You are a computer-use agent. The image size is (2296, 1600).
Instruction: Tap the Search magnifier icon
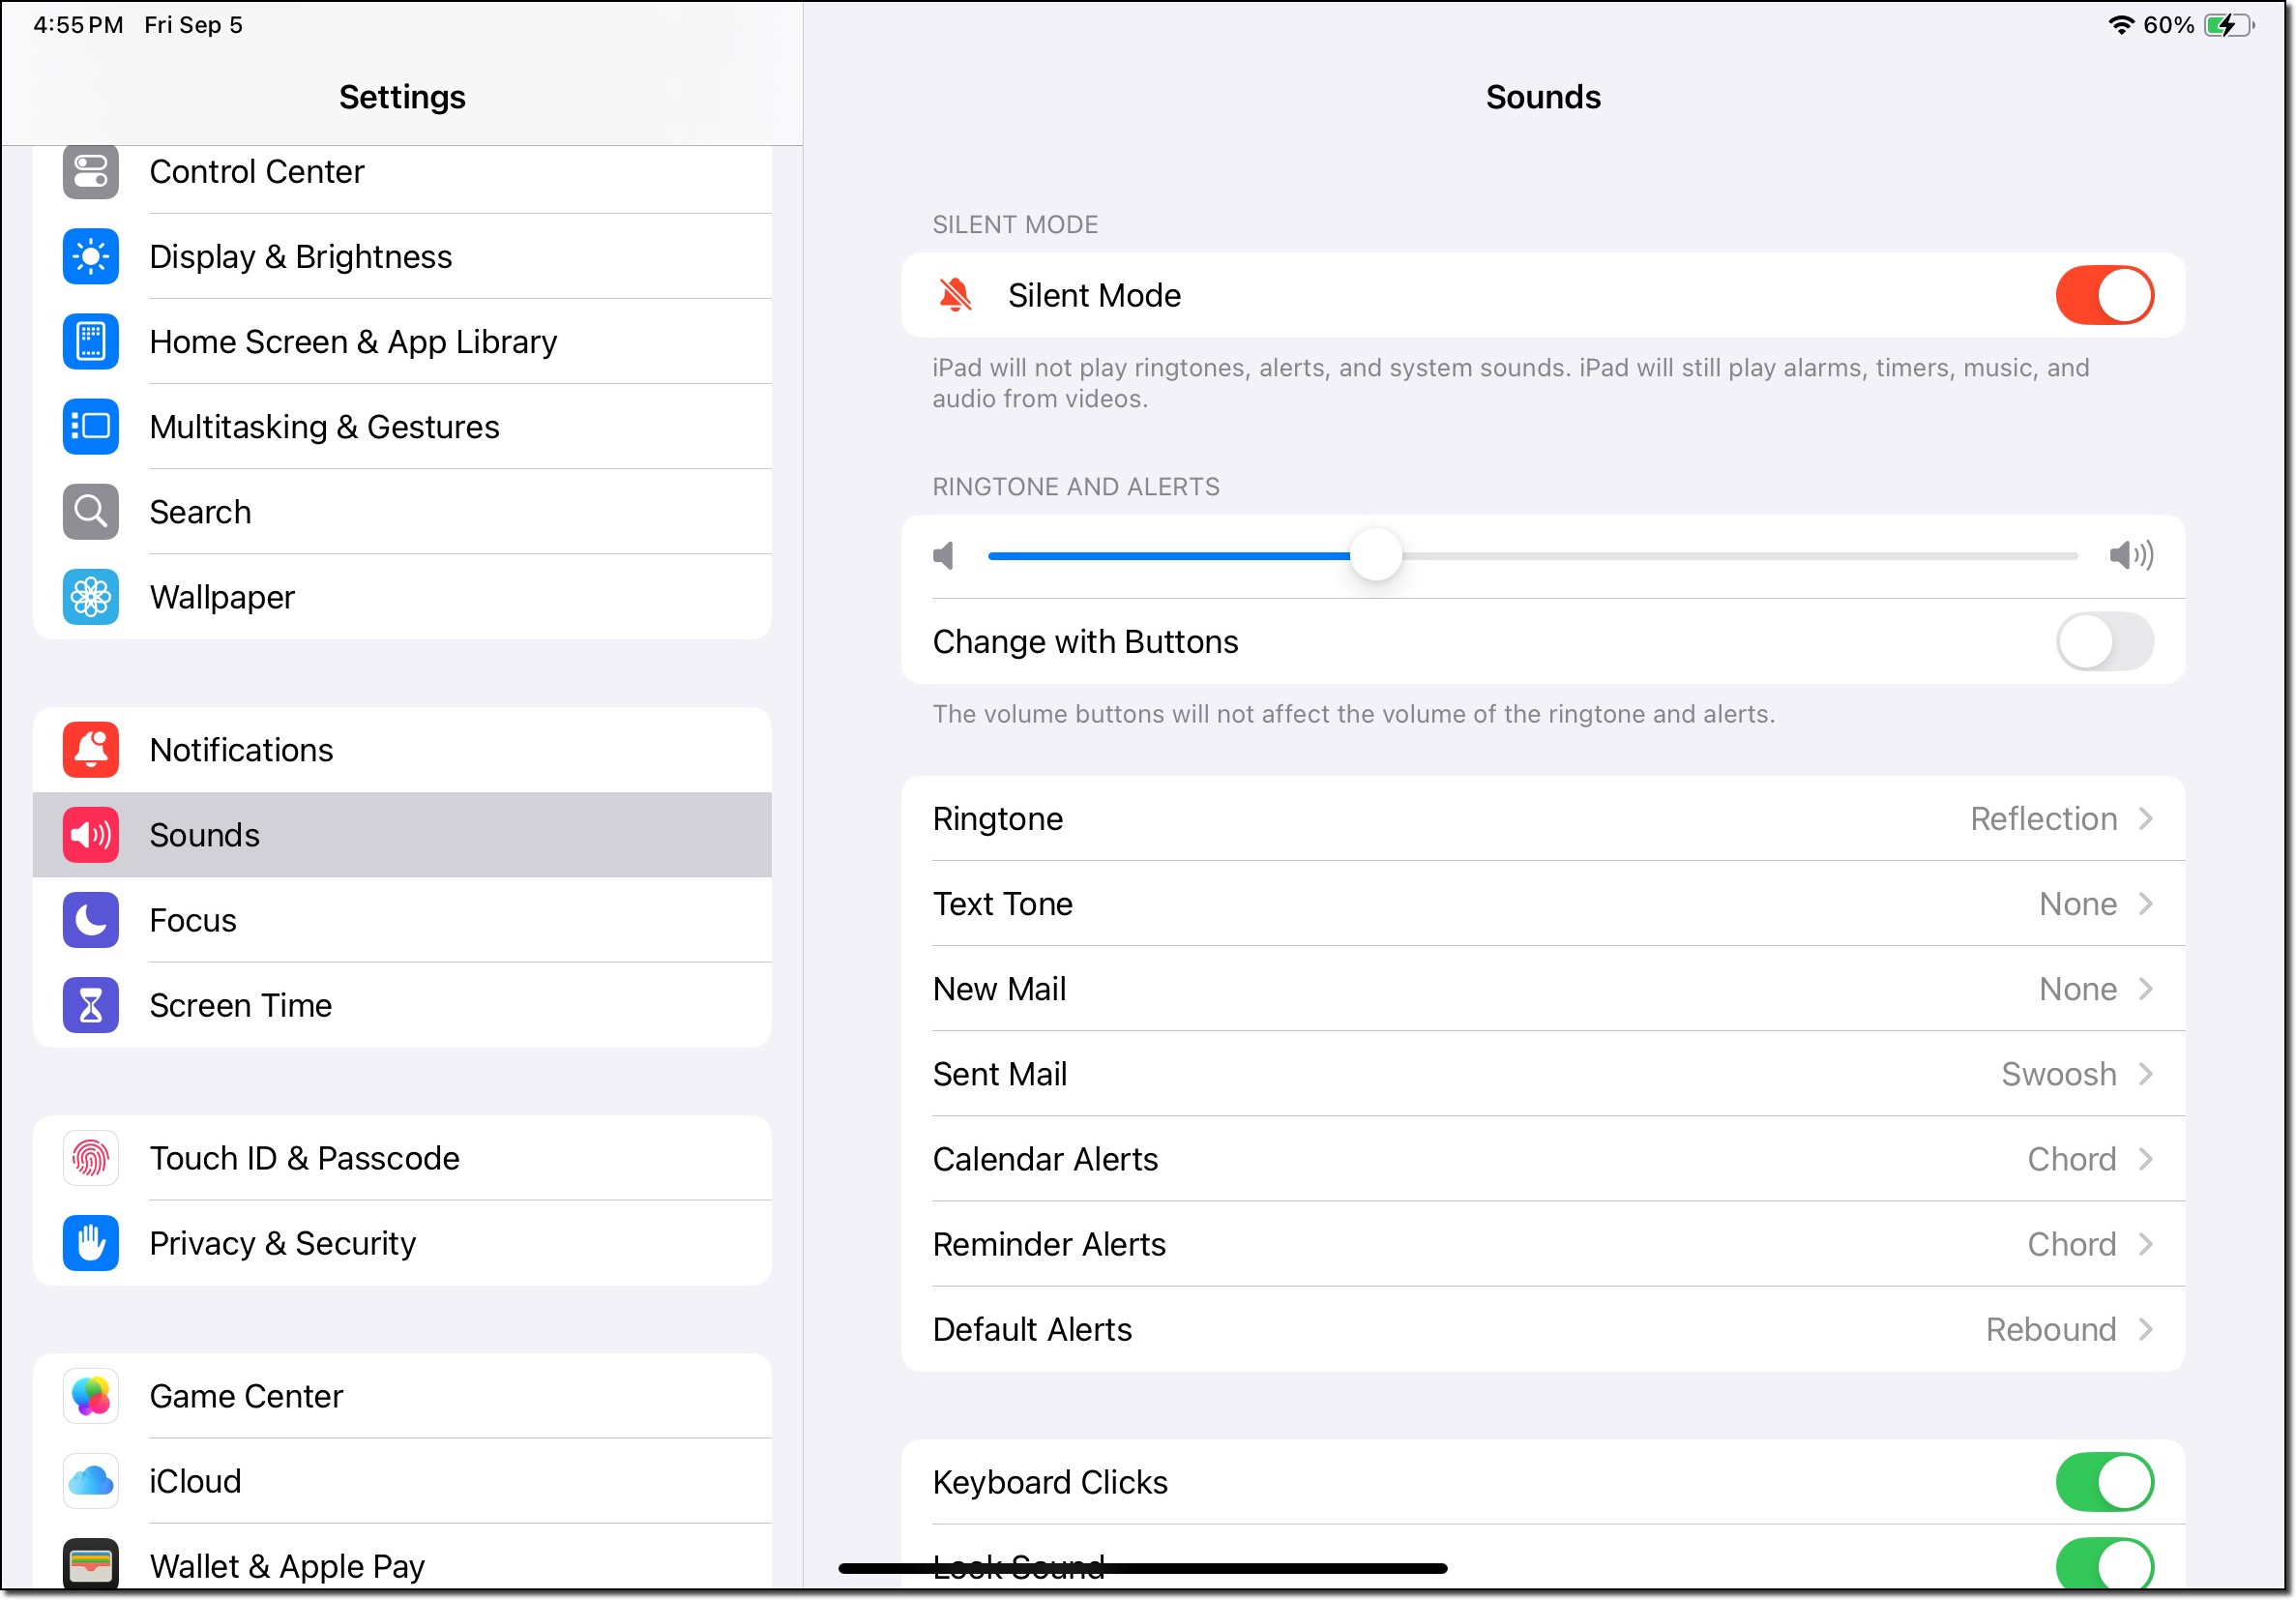[x=91, y=512]
